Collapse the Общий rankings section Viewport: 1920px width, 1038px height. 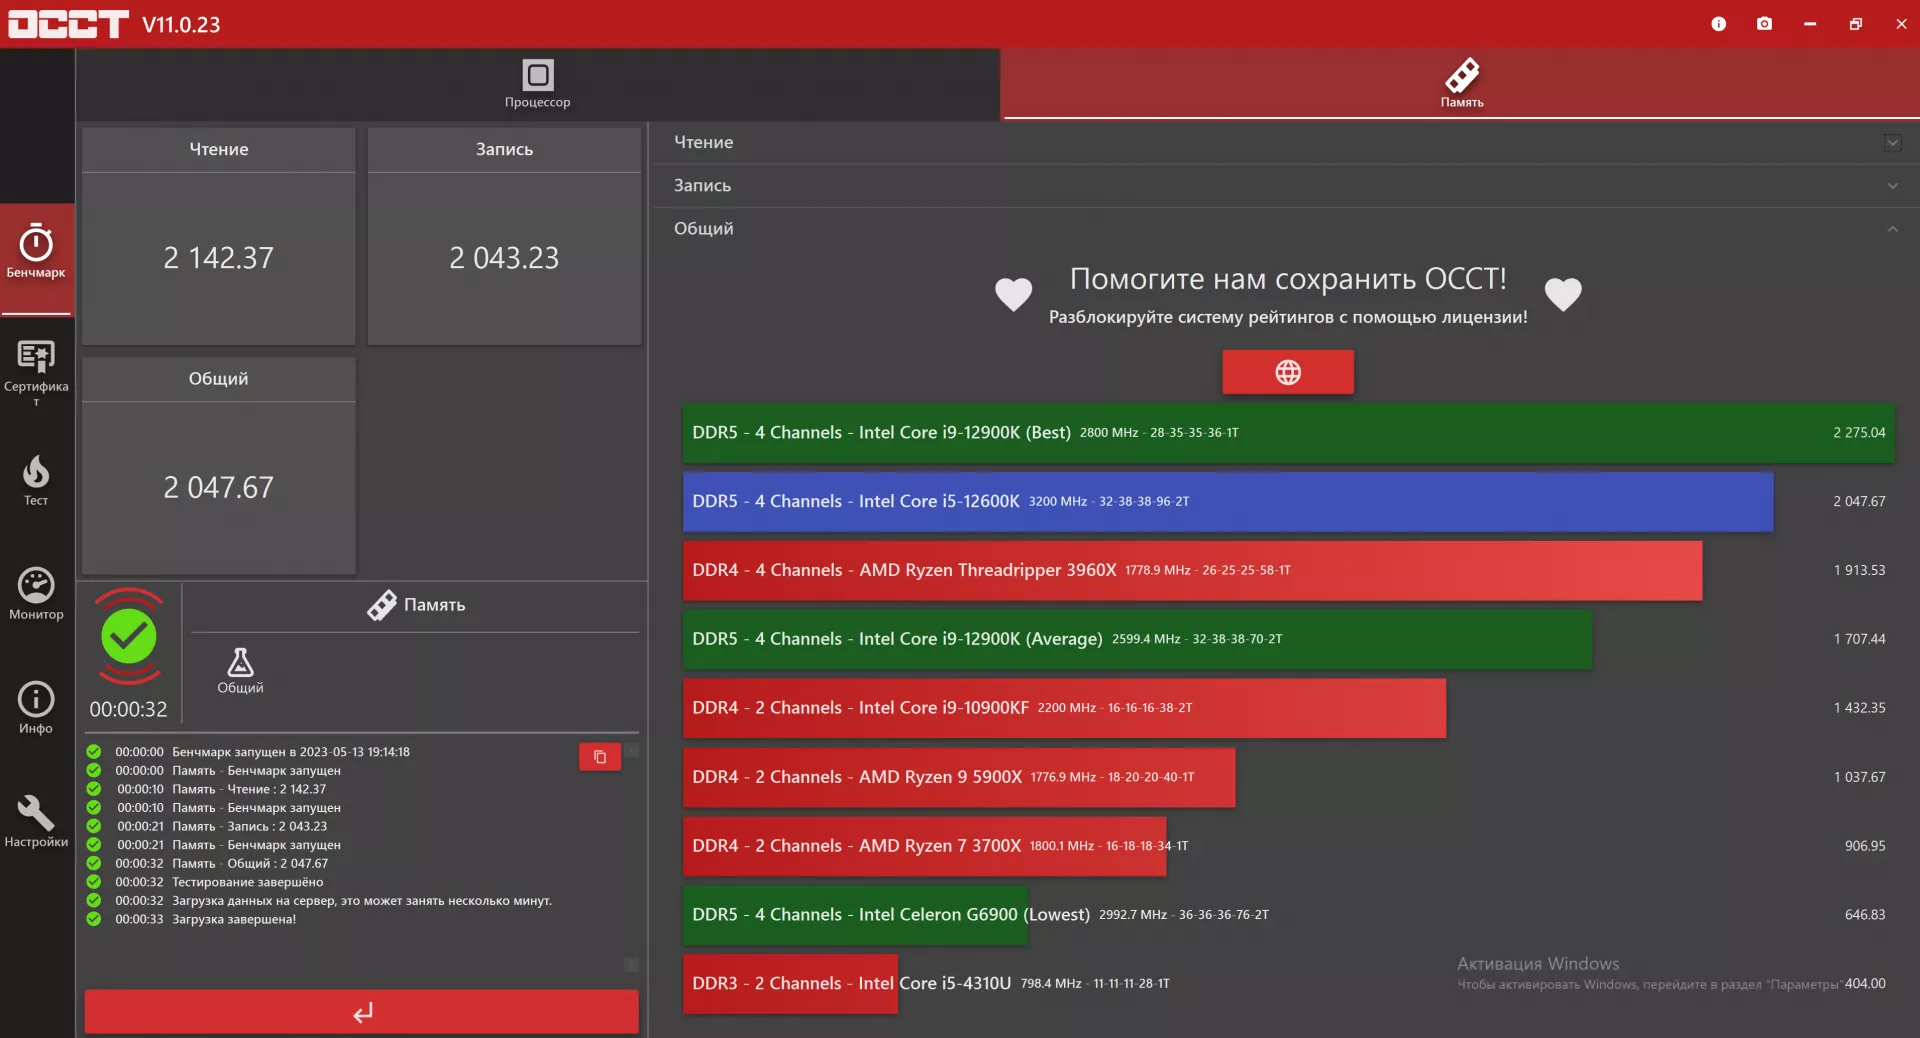click(1286, 229)
